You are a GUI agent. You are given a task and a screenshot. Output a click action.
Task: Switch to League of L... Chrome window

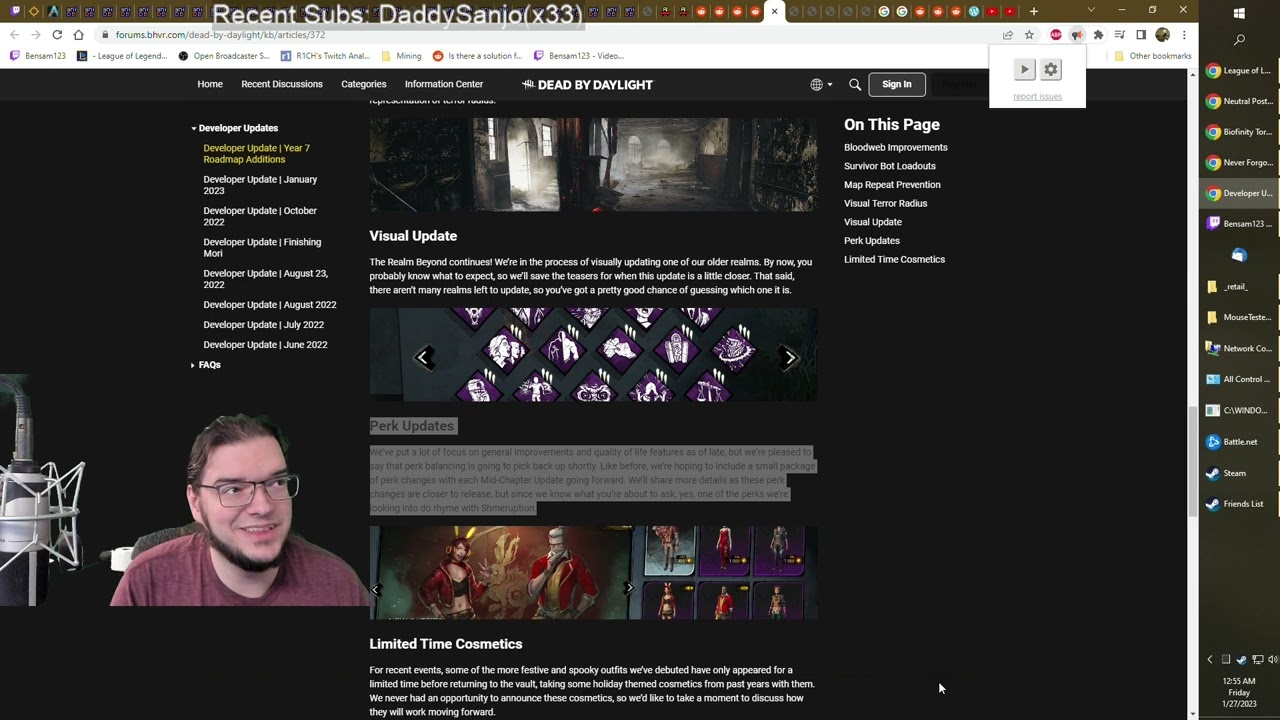[x=1239, y=71]
